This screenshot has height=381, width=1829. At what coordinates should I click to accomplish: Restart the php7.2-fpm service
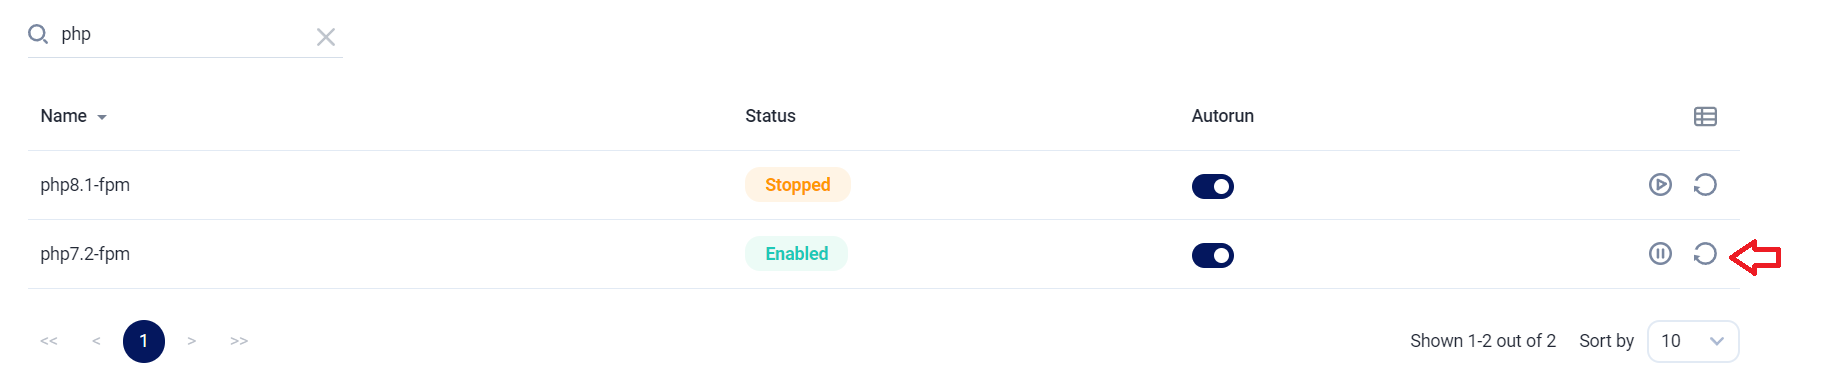click(1705, 254)
